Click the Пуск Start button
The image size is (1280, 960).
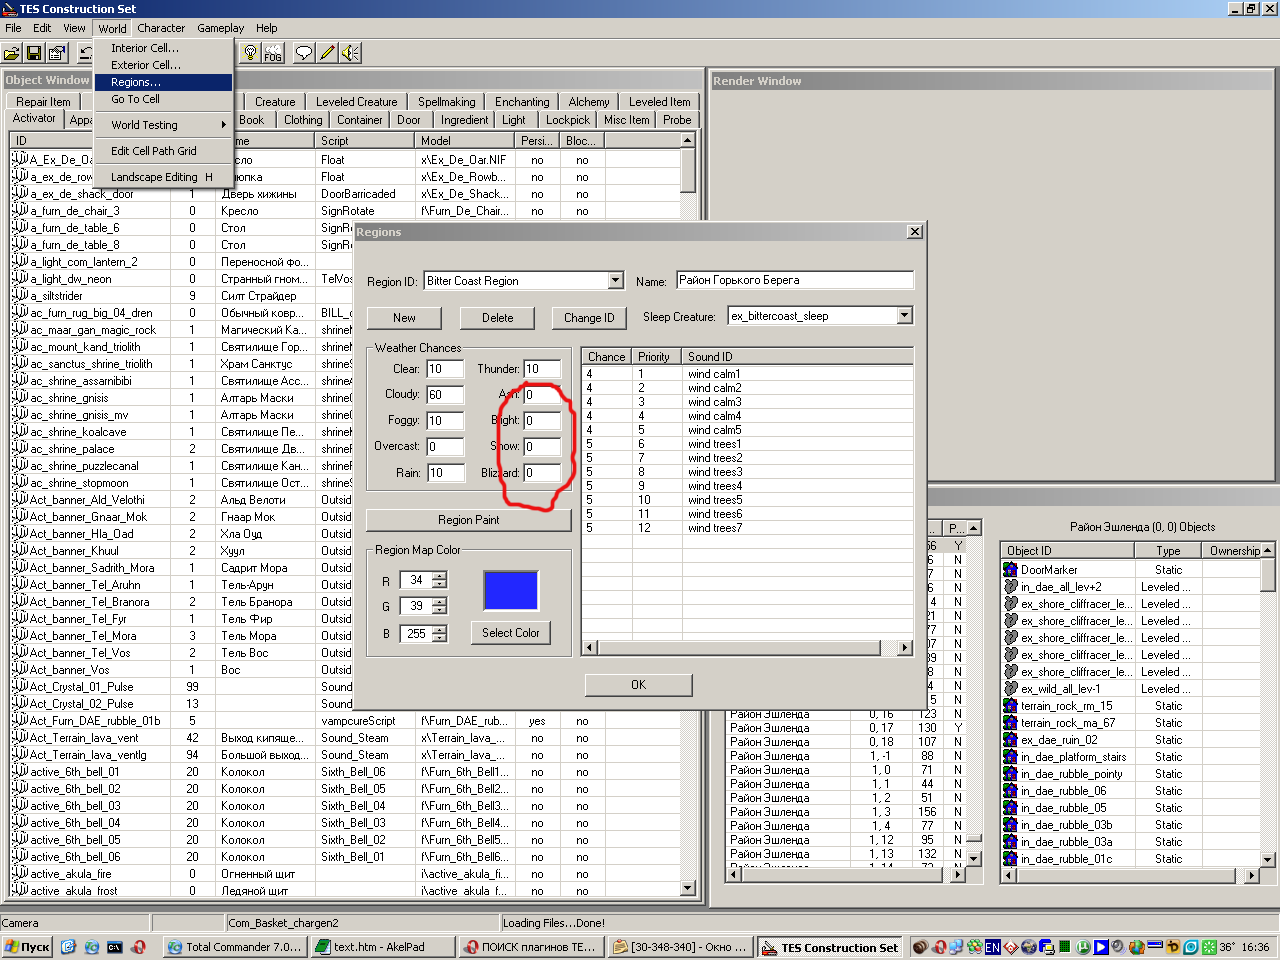click(x=27, y=947)
